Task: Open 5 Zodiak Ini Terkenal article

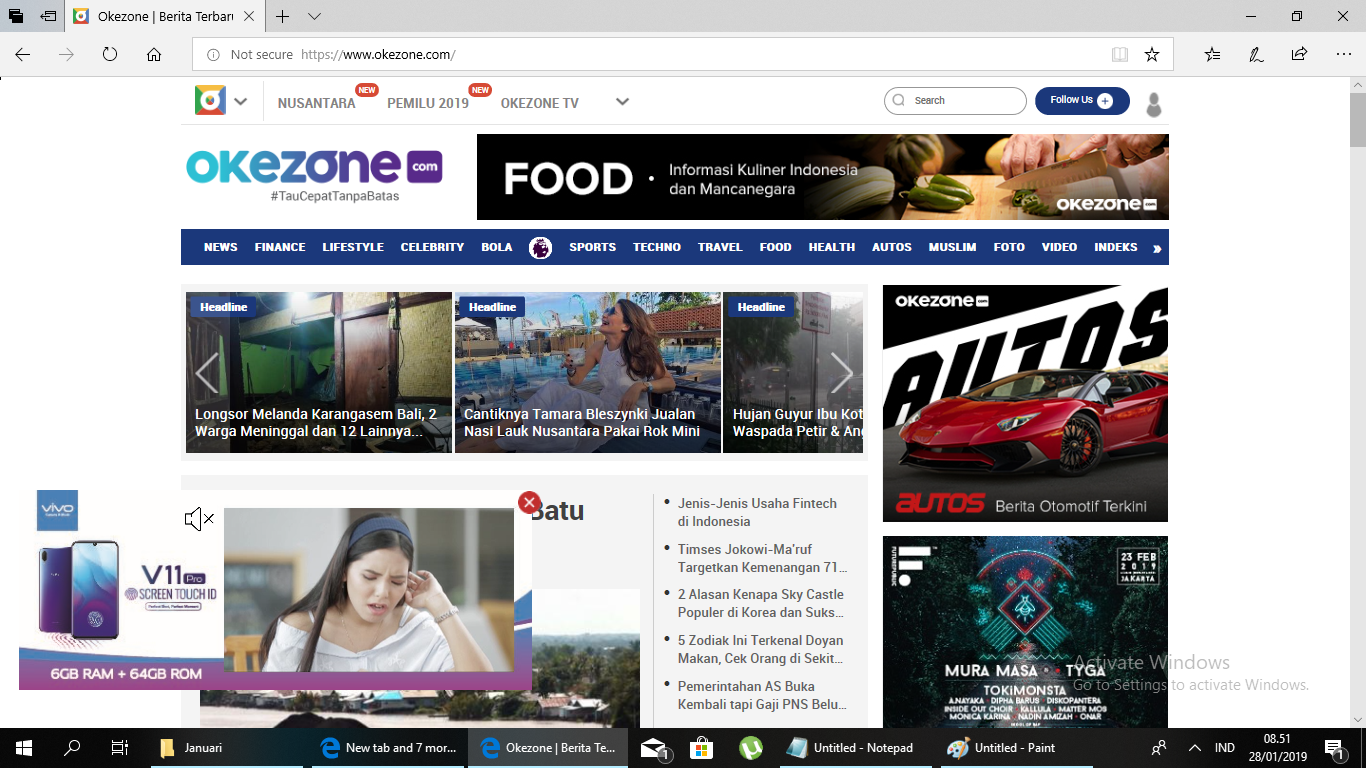Action: (x=761, y=649)
